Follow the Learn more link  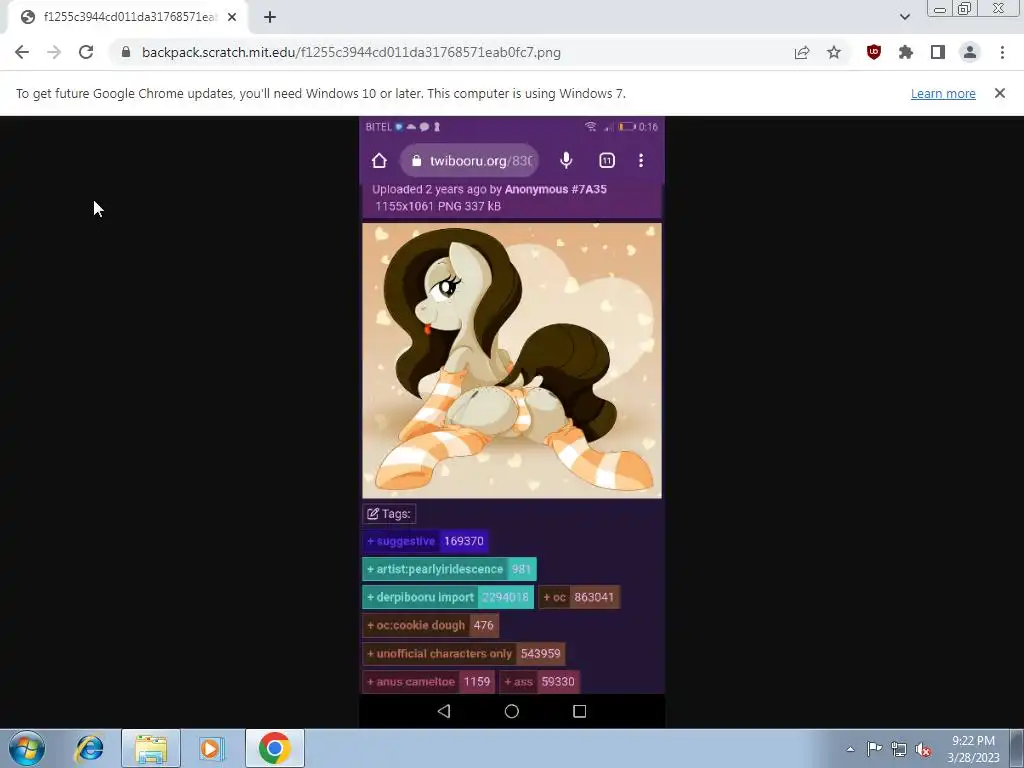(943, 93)
